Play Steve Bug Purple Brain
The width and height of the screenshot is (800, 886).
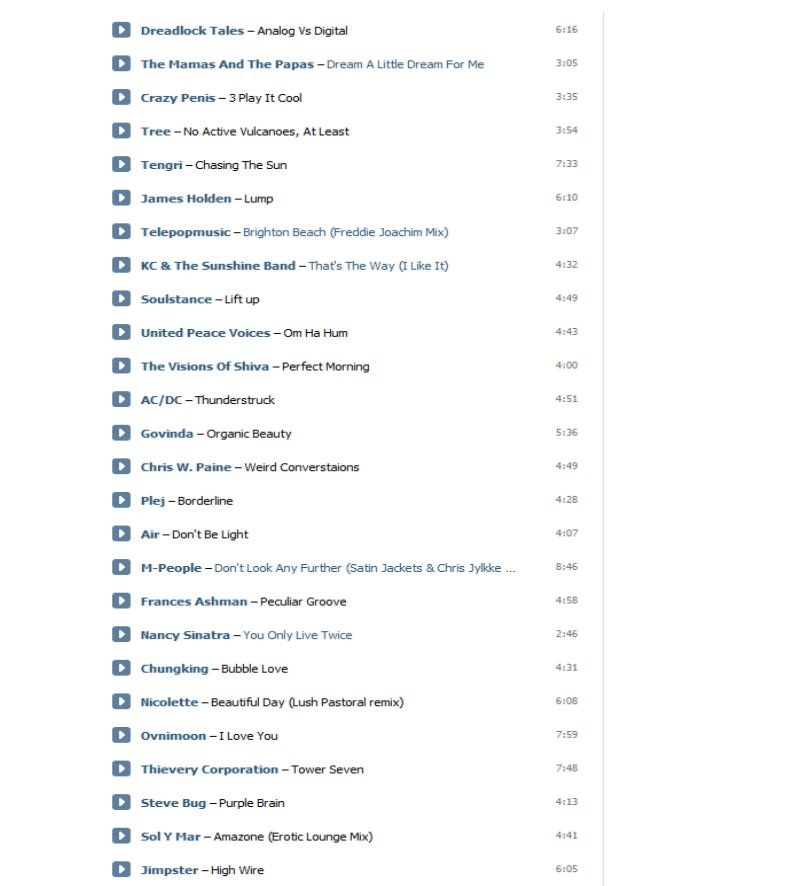tap(121, 802)
